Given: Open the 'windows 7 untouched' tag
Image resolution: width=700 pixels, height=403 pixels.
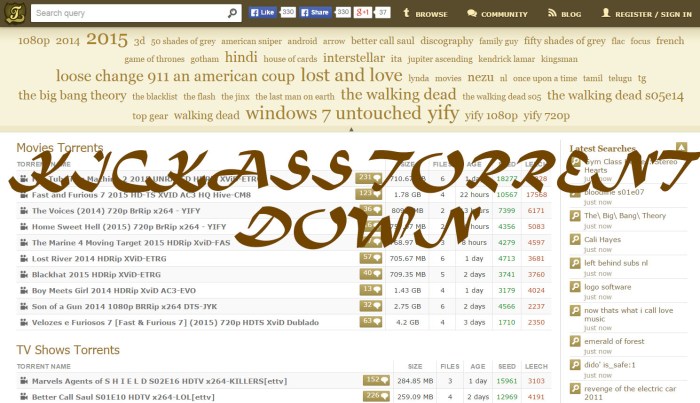Looking at the screenshot, I should [x=333, y=113].
